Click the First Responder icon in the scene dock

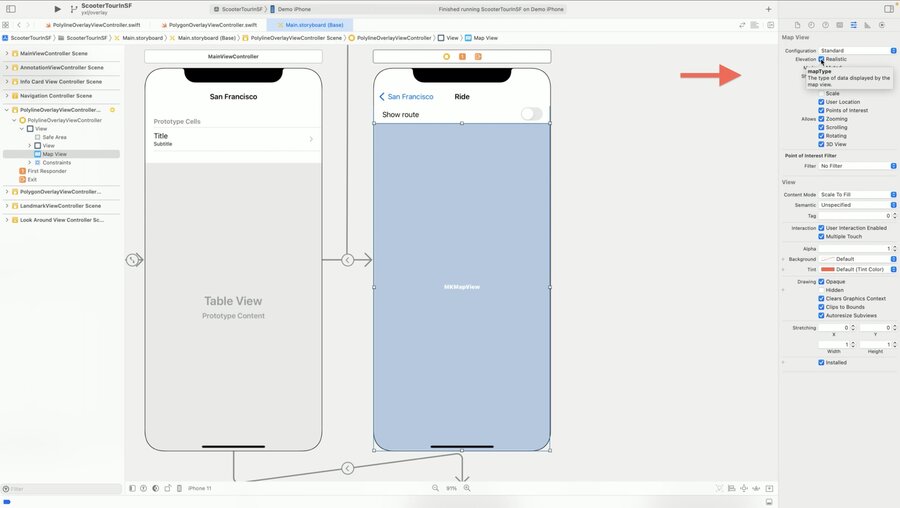(x=462, y=56)
